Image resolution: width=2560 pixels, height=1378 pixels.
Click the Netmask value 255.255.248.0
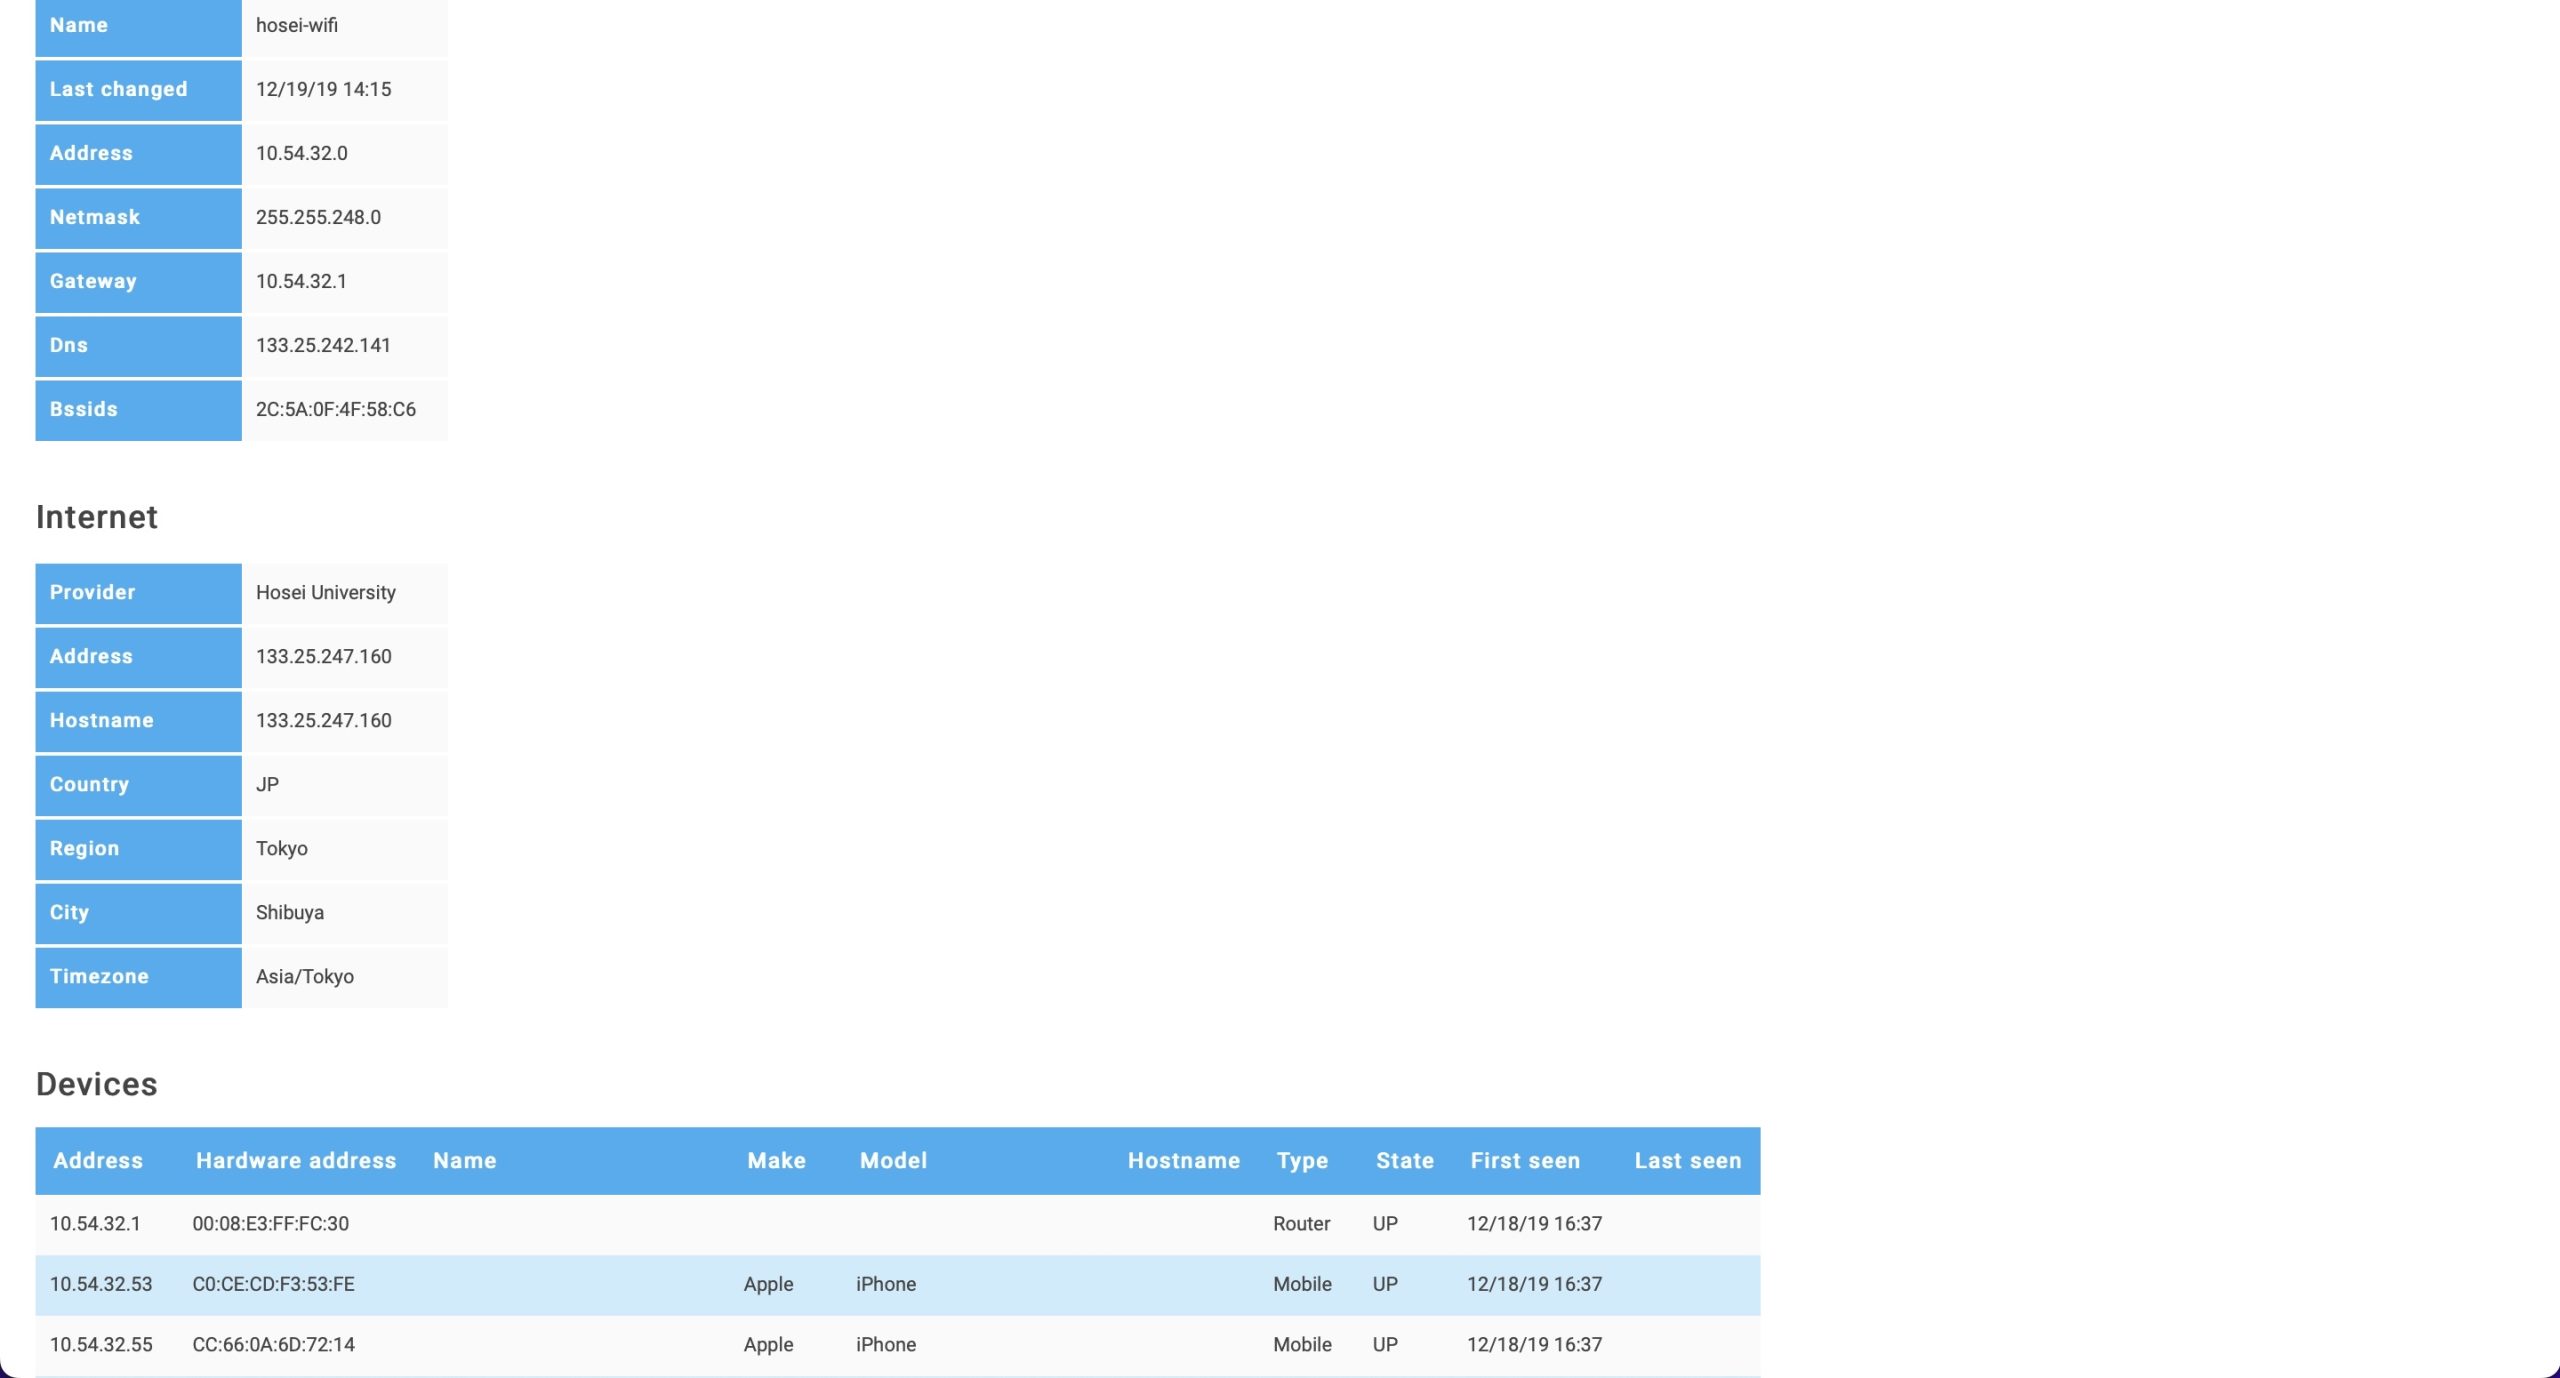(318, 217)
